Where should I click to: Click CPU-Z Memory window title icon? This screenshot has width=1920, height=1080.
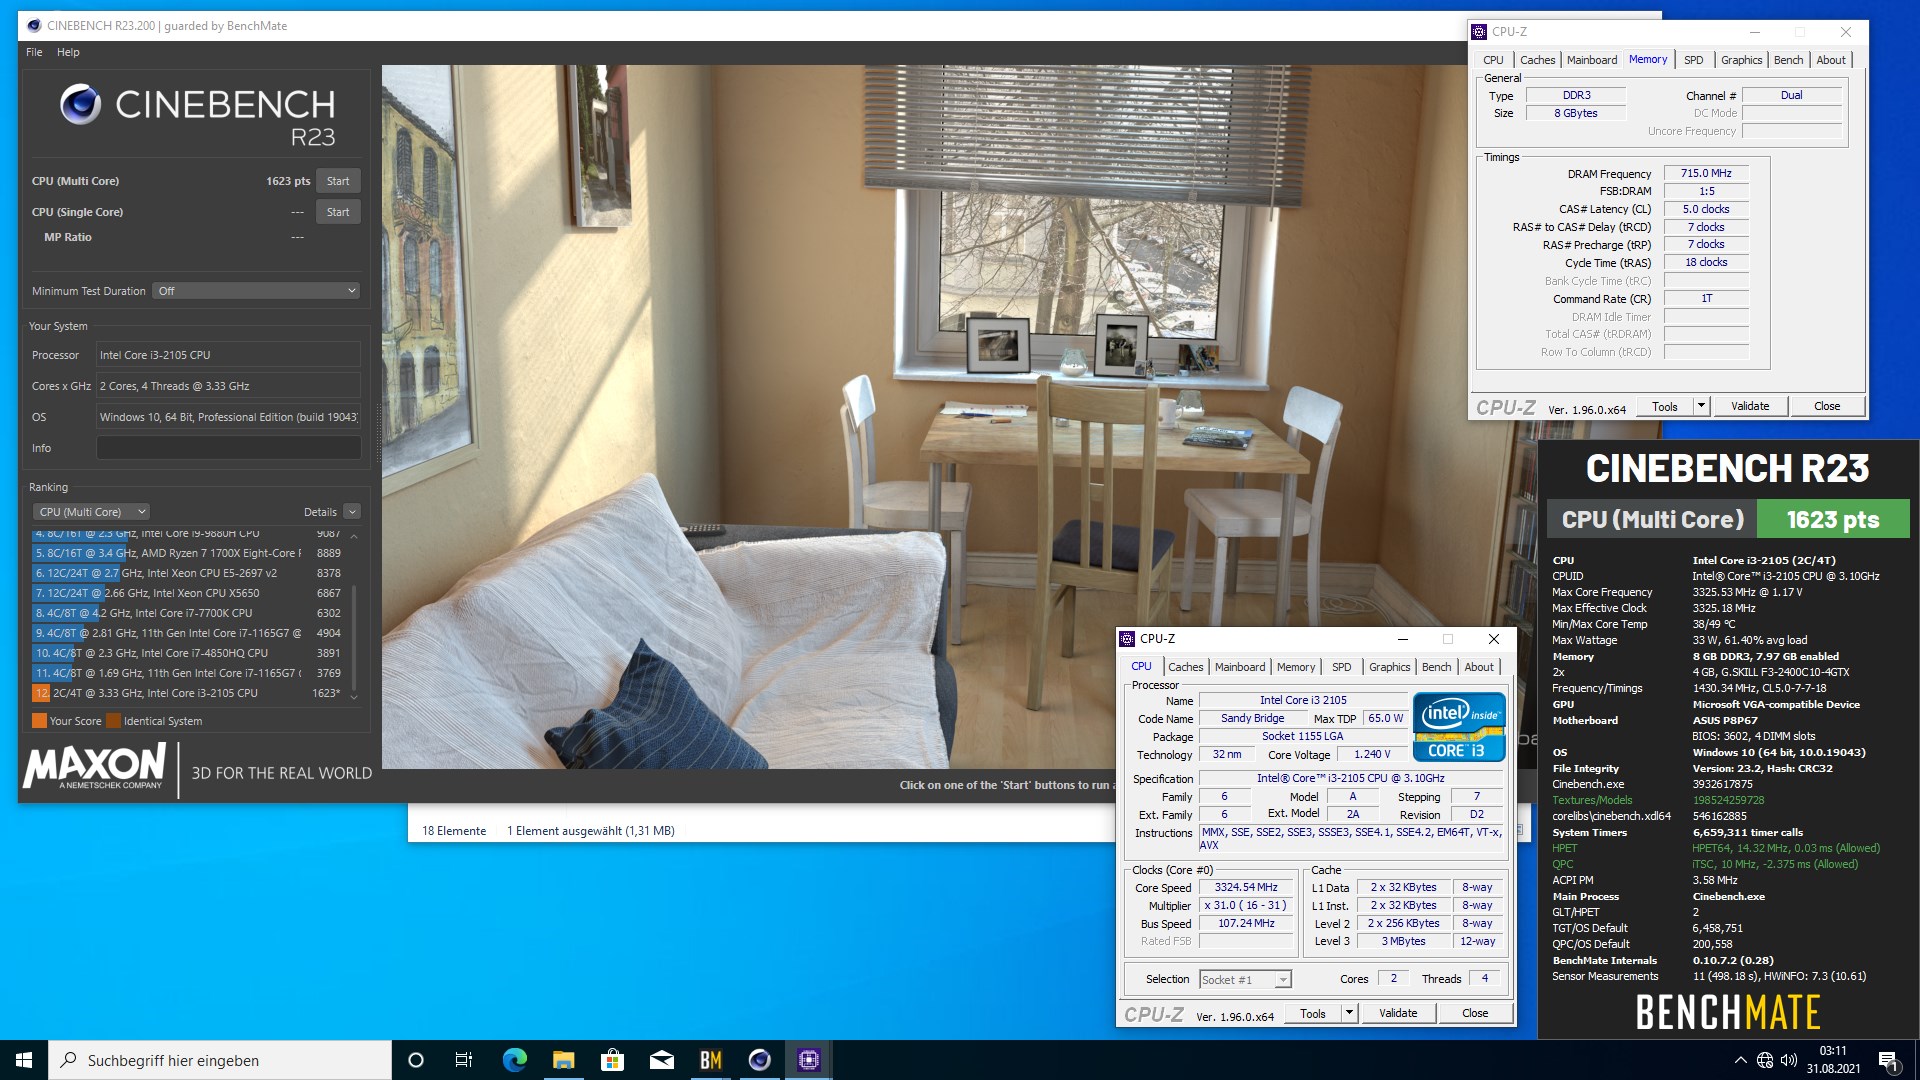pos(1479,32)
